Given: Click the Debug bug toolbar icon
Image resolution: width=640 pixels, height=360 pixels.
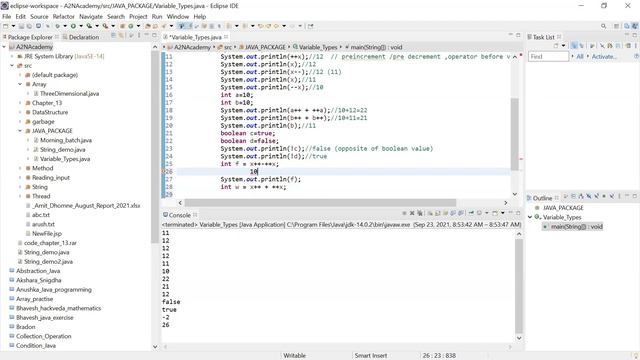Looking at the screenshot, I should (57, 26).
